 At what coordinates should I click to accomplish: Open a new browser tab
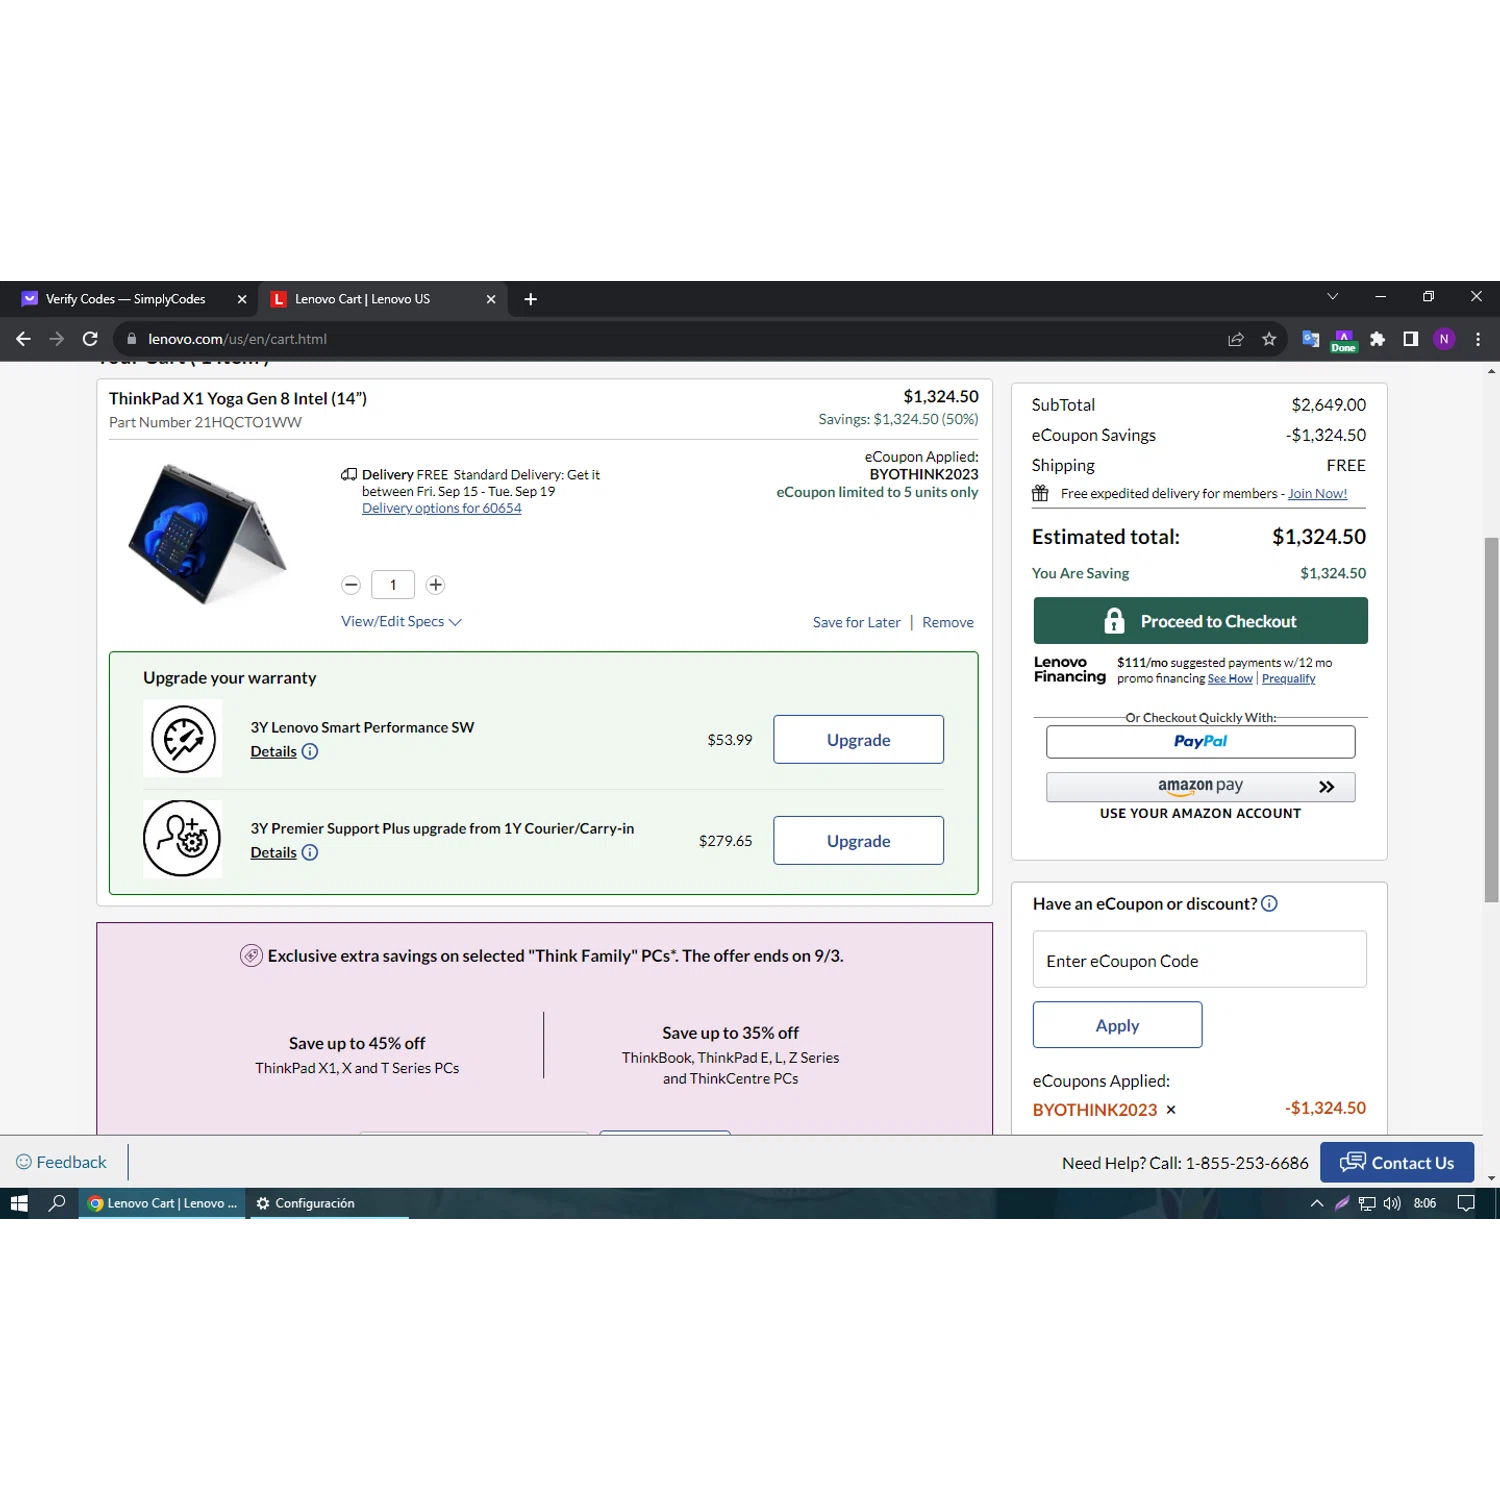531,299
